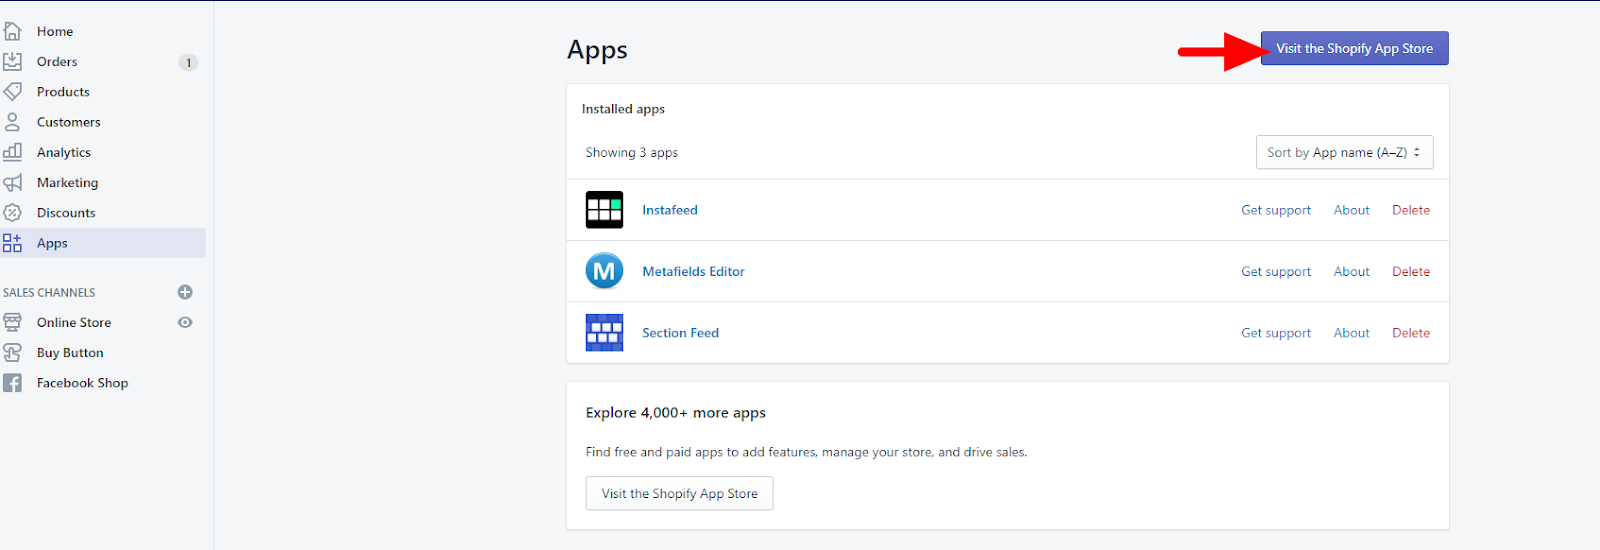This screenshot has height=550, width=1600.
Task: Get support for Metafields Editor
Action: 1276,271
